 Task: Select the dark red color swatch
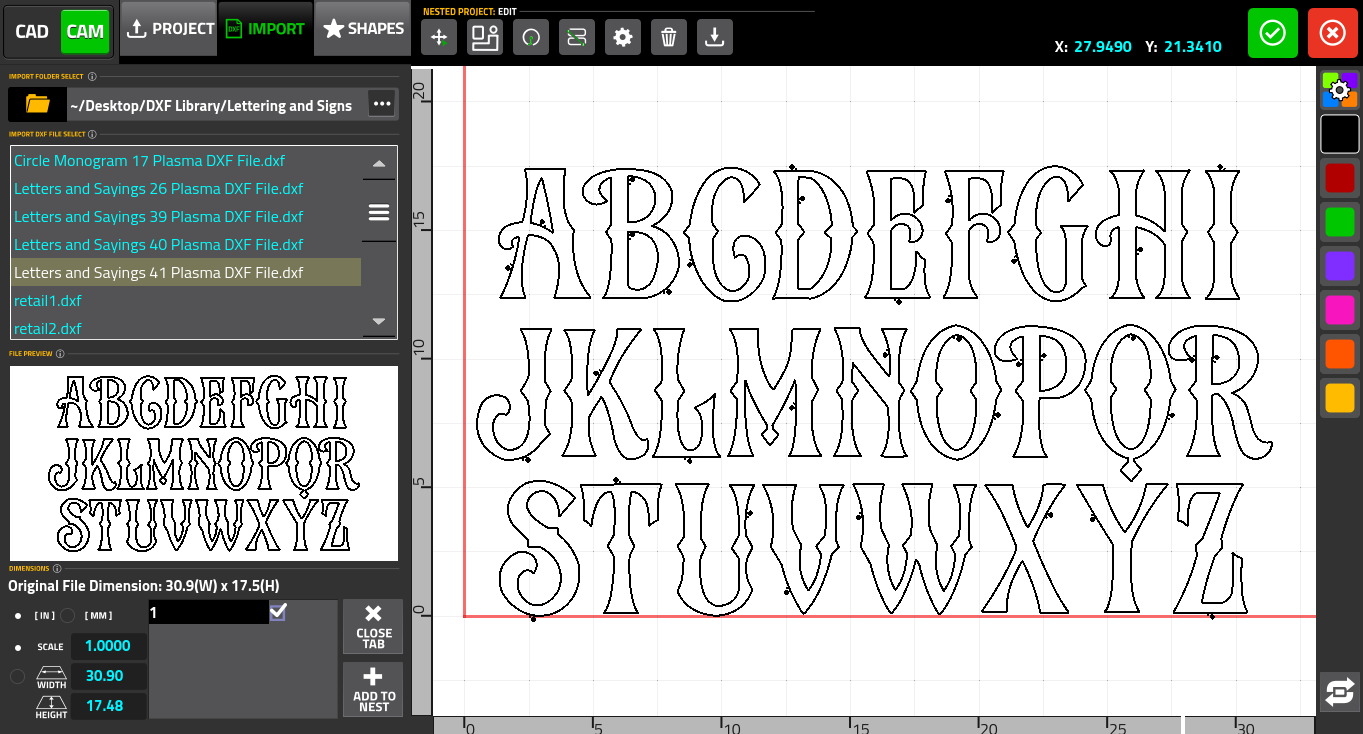tap(1340, 178)
